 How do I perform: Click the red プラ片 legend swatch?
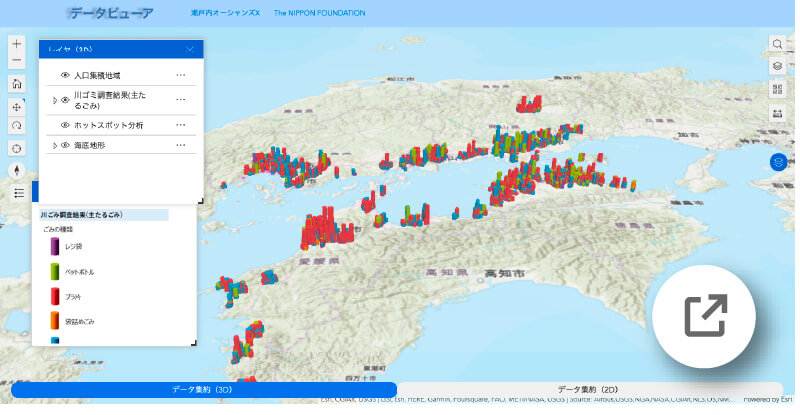pyautogui.click(x=54, y=297)
